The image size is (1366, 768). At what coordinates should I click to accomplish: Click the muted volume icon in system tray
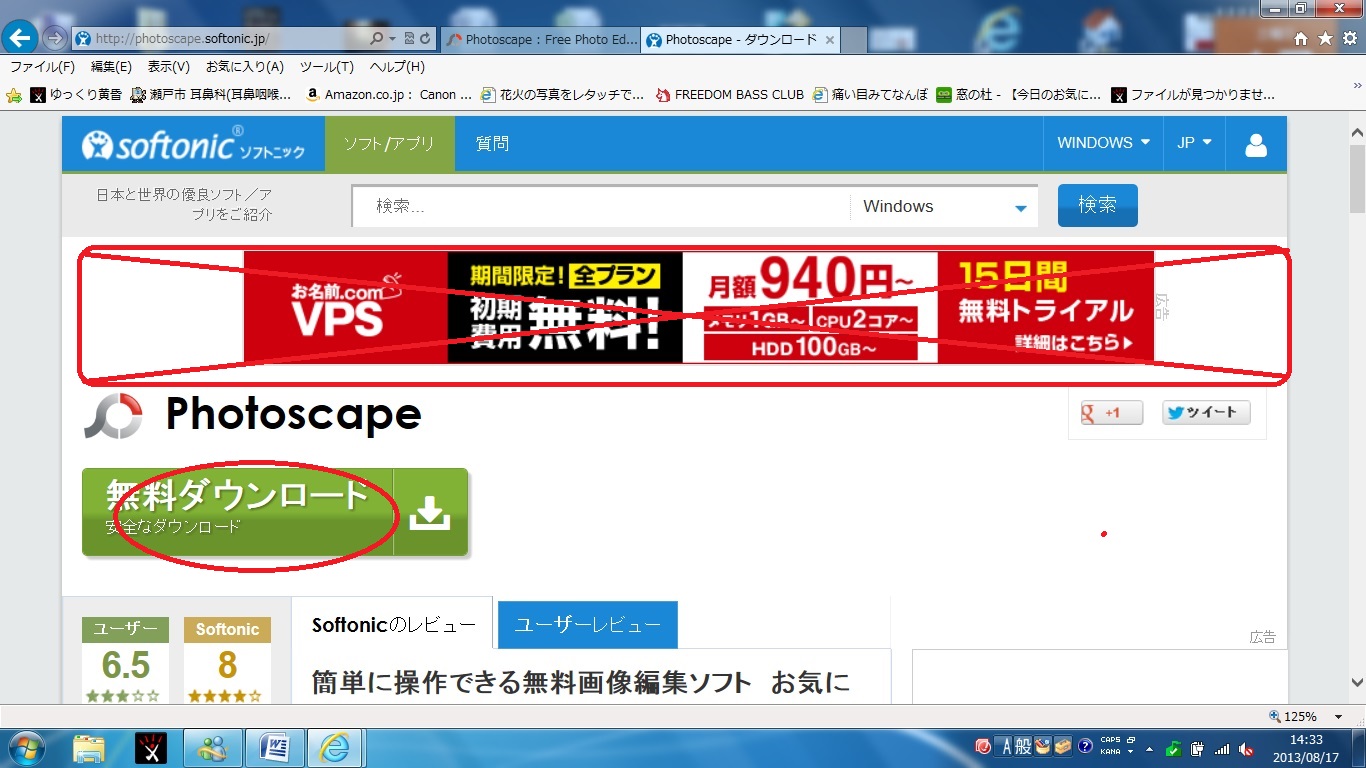[x=1245, y=748]
